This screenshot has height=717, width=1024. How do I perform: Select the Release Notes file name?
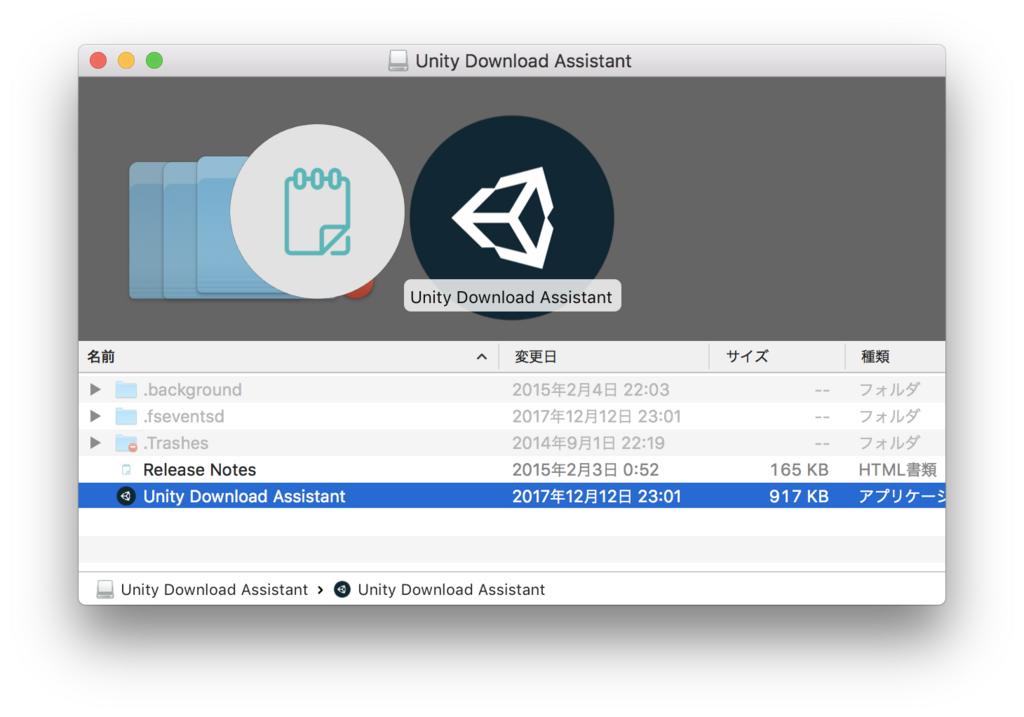(199, 470)
